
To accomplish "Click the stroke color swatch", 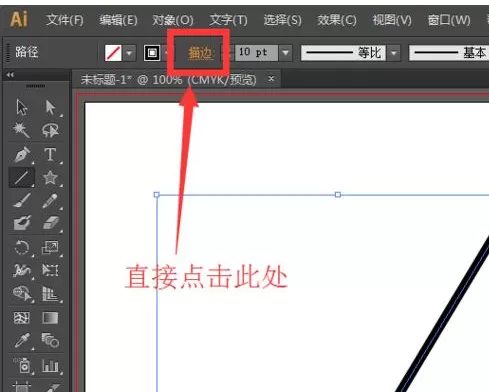I will click(x=152, y=53).
